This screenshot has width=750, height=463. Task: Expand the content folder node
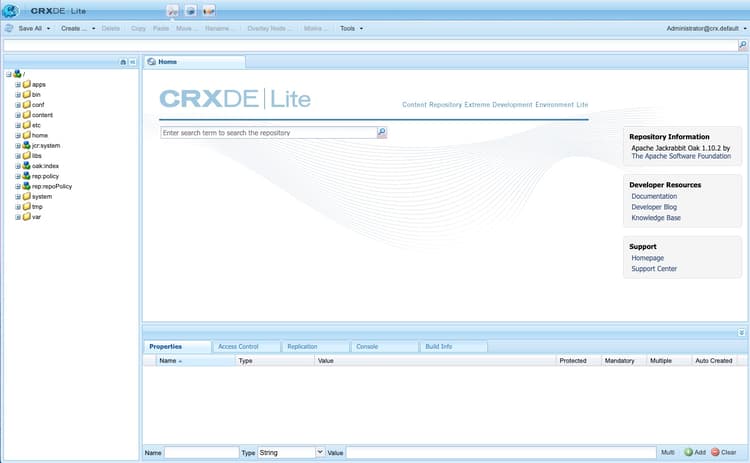[18, 115]
